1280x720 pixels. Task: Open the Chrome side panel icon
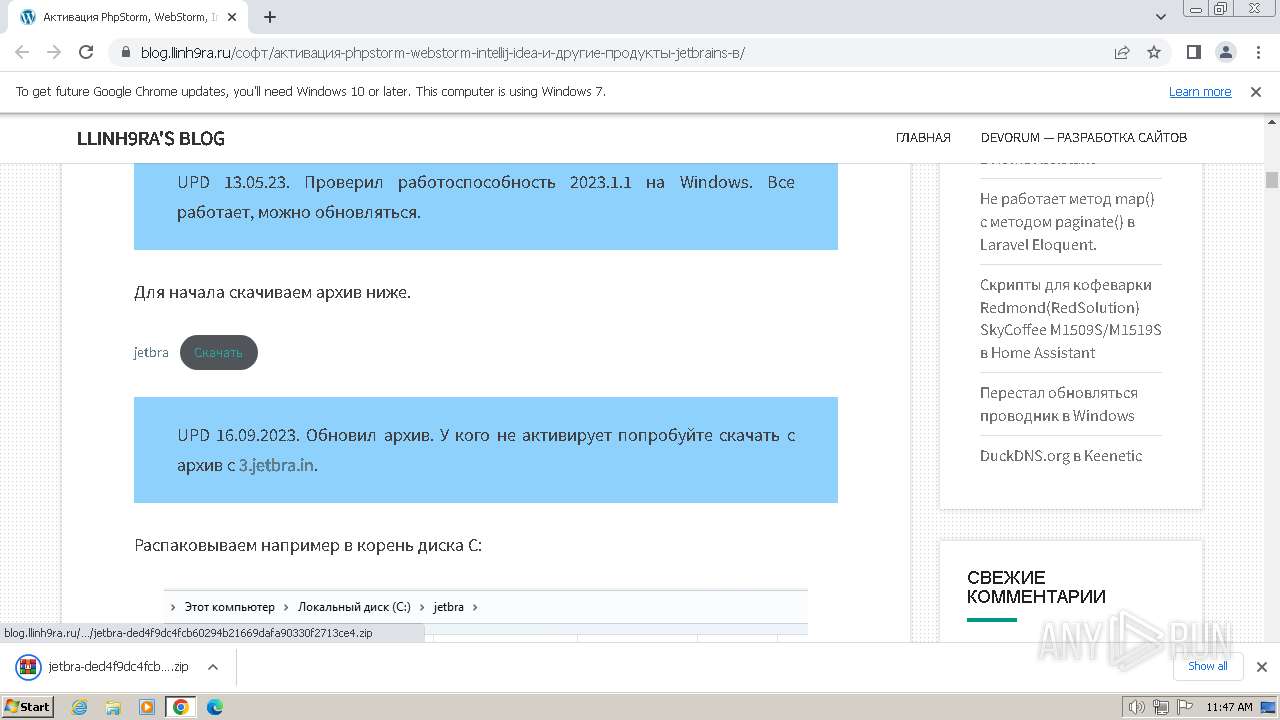pyautogui.click(x=1194, y=53)
